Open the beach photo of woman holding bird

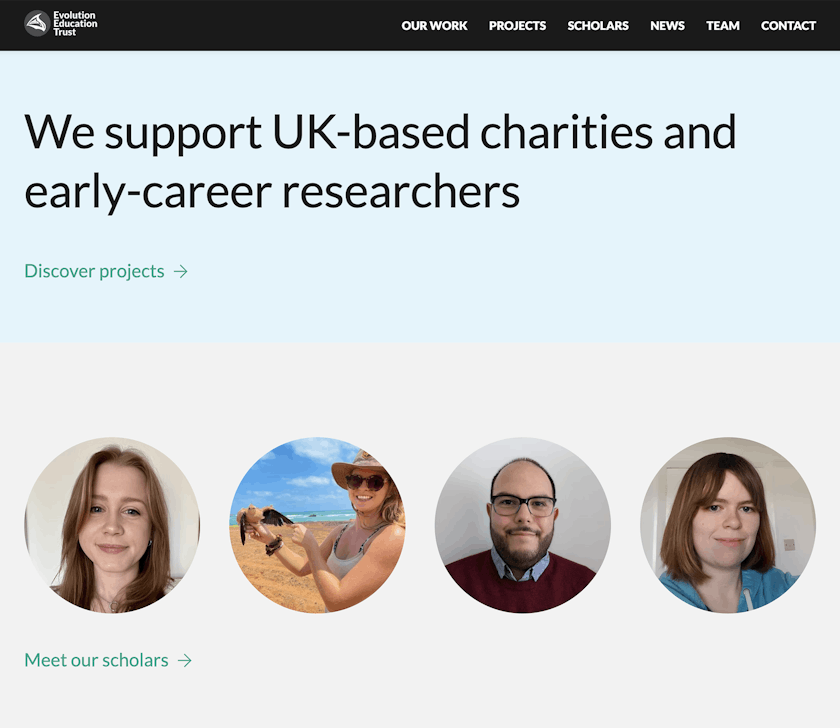tap(318, 525)
